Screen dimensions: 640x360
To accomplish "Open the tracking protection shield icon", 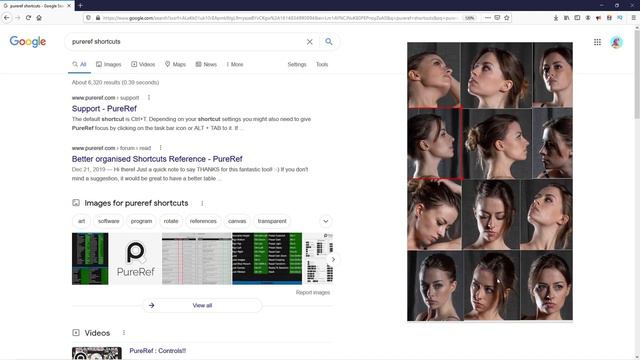I will coord(88,18).
